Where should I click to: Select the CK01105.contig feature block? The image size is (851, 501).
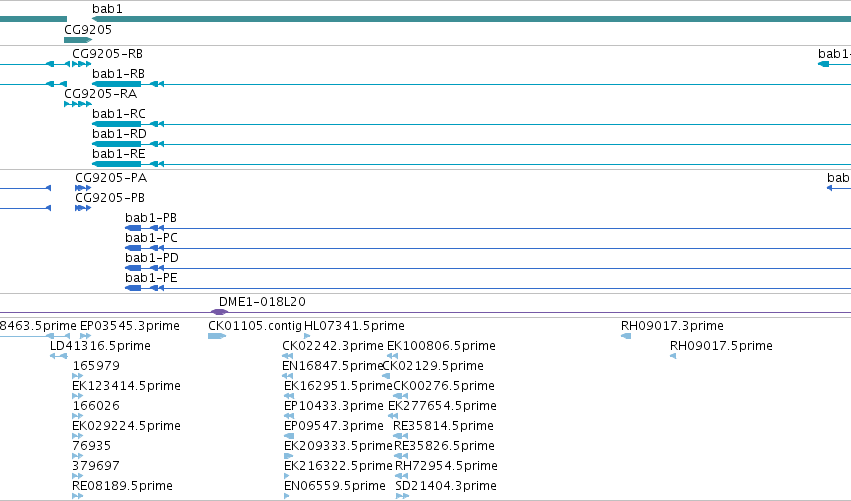pos(217,336)
